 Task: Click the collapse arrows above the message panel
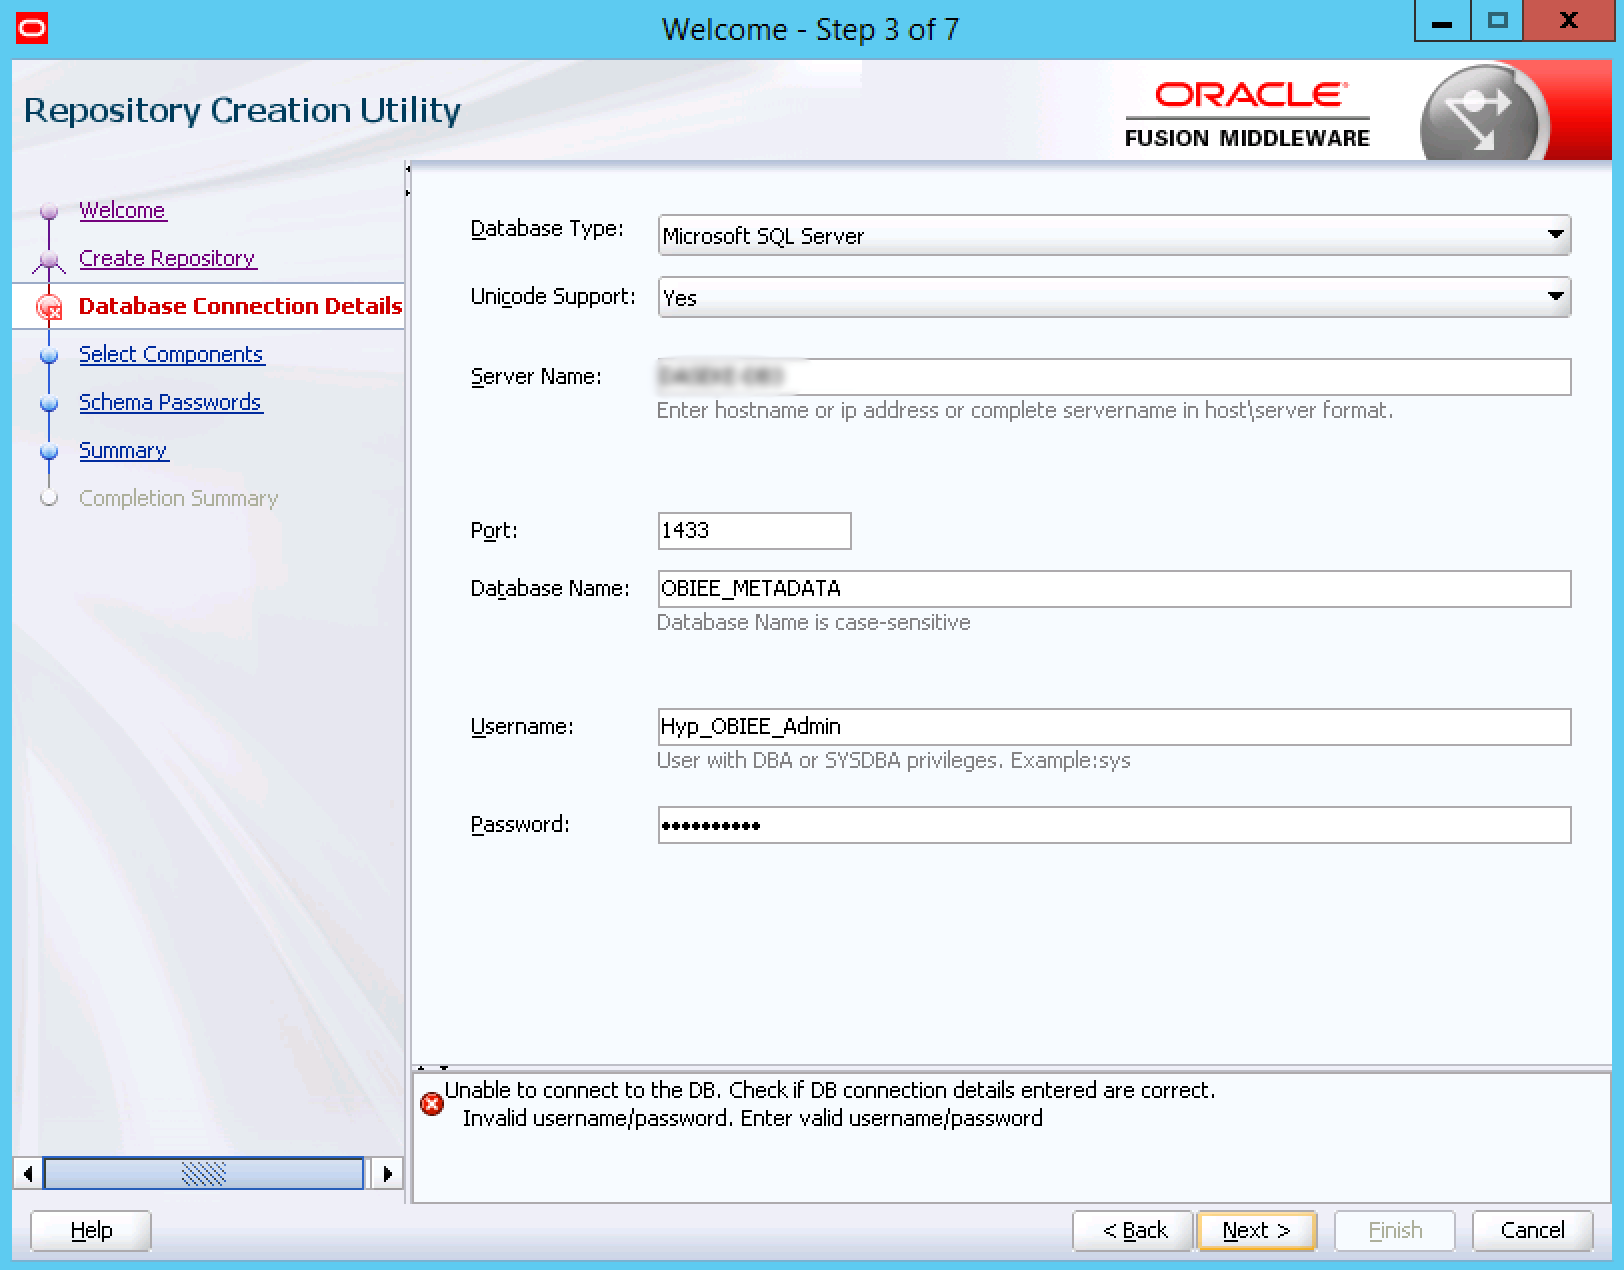pos(432,1068)
